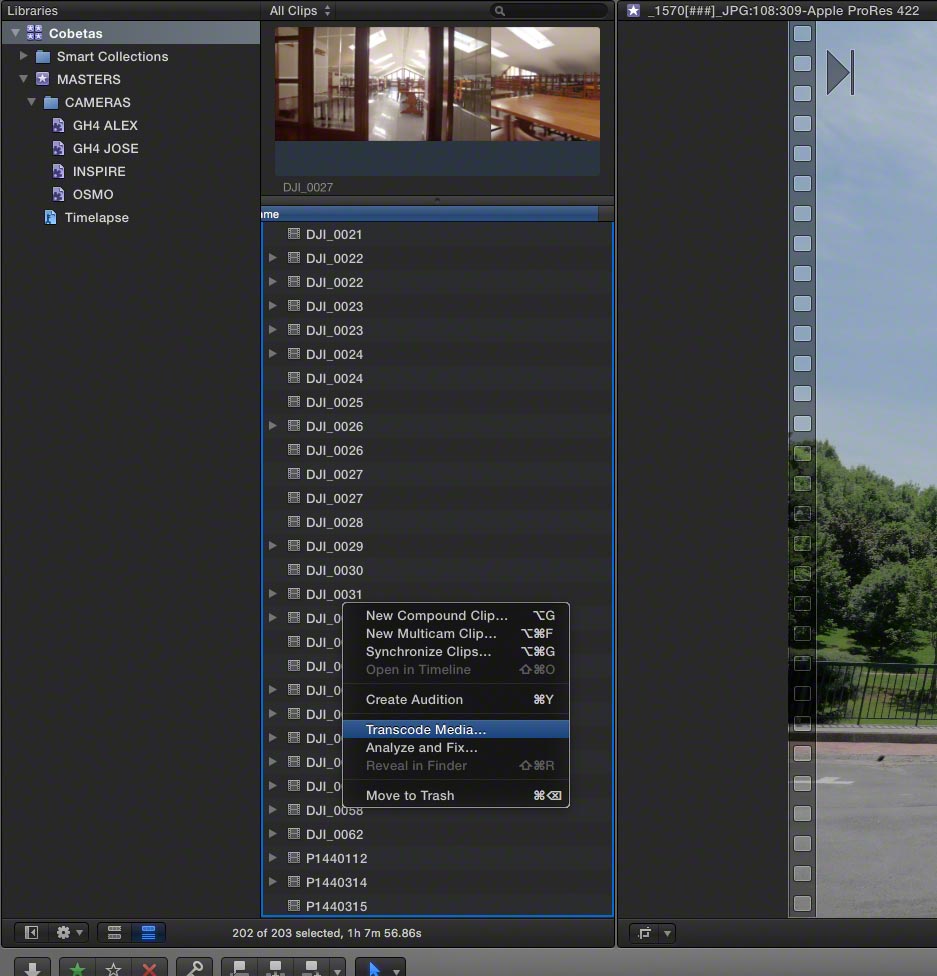Choose New Compound Clip… from context menu
937x976 pixels.
click(x=456, y=615)
